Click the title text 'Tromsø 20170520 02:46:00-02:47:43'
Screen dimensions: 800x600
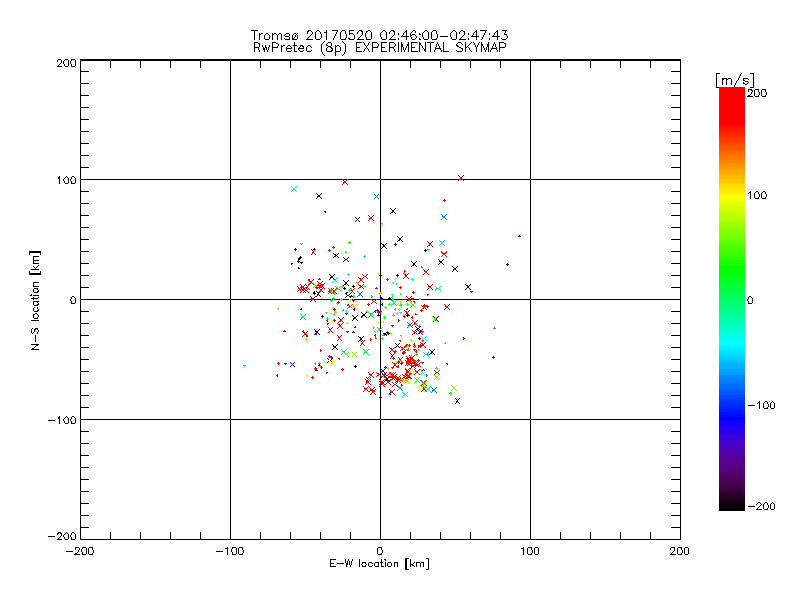(379, 35)
